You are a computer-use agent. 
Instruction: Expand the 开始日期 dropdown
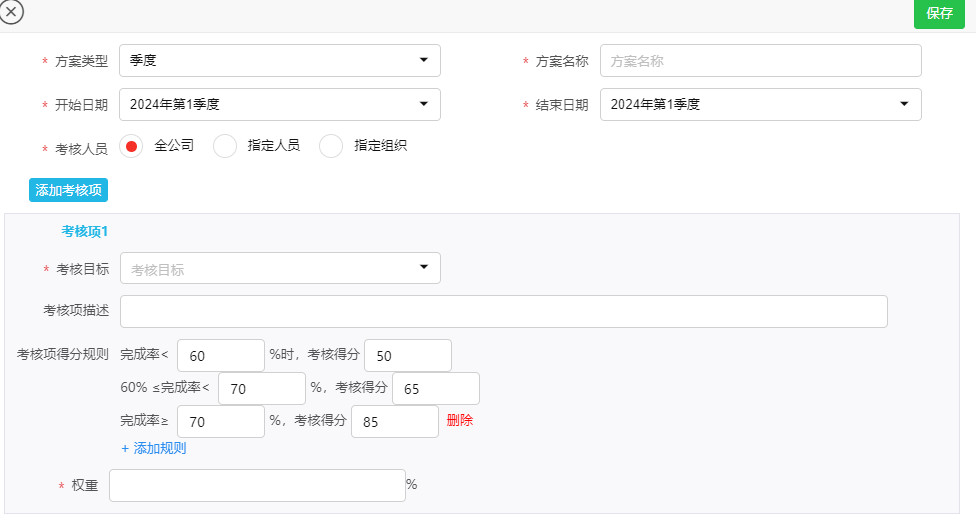tap(279, 104)
